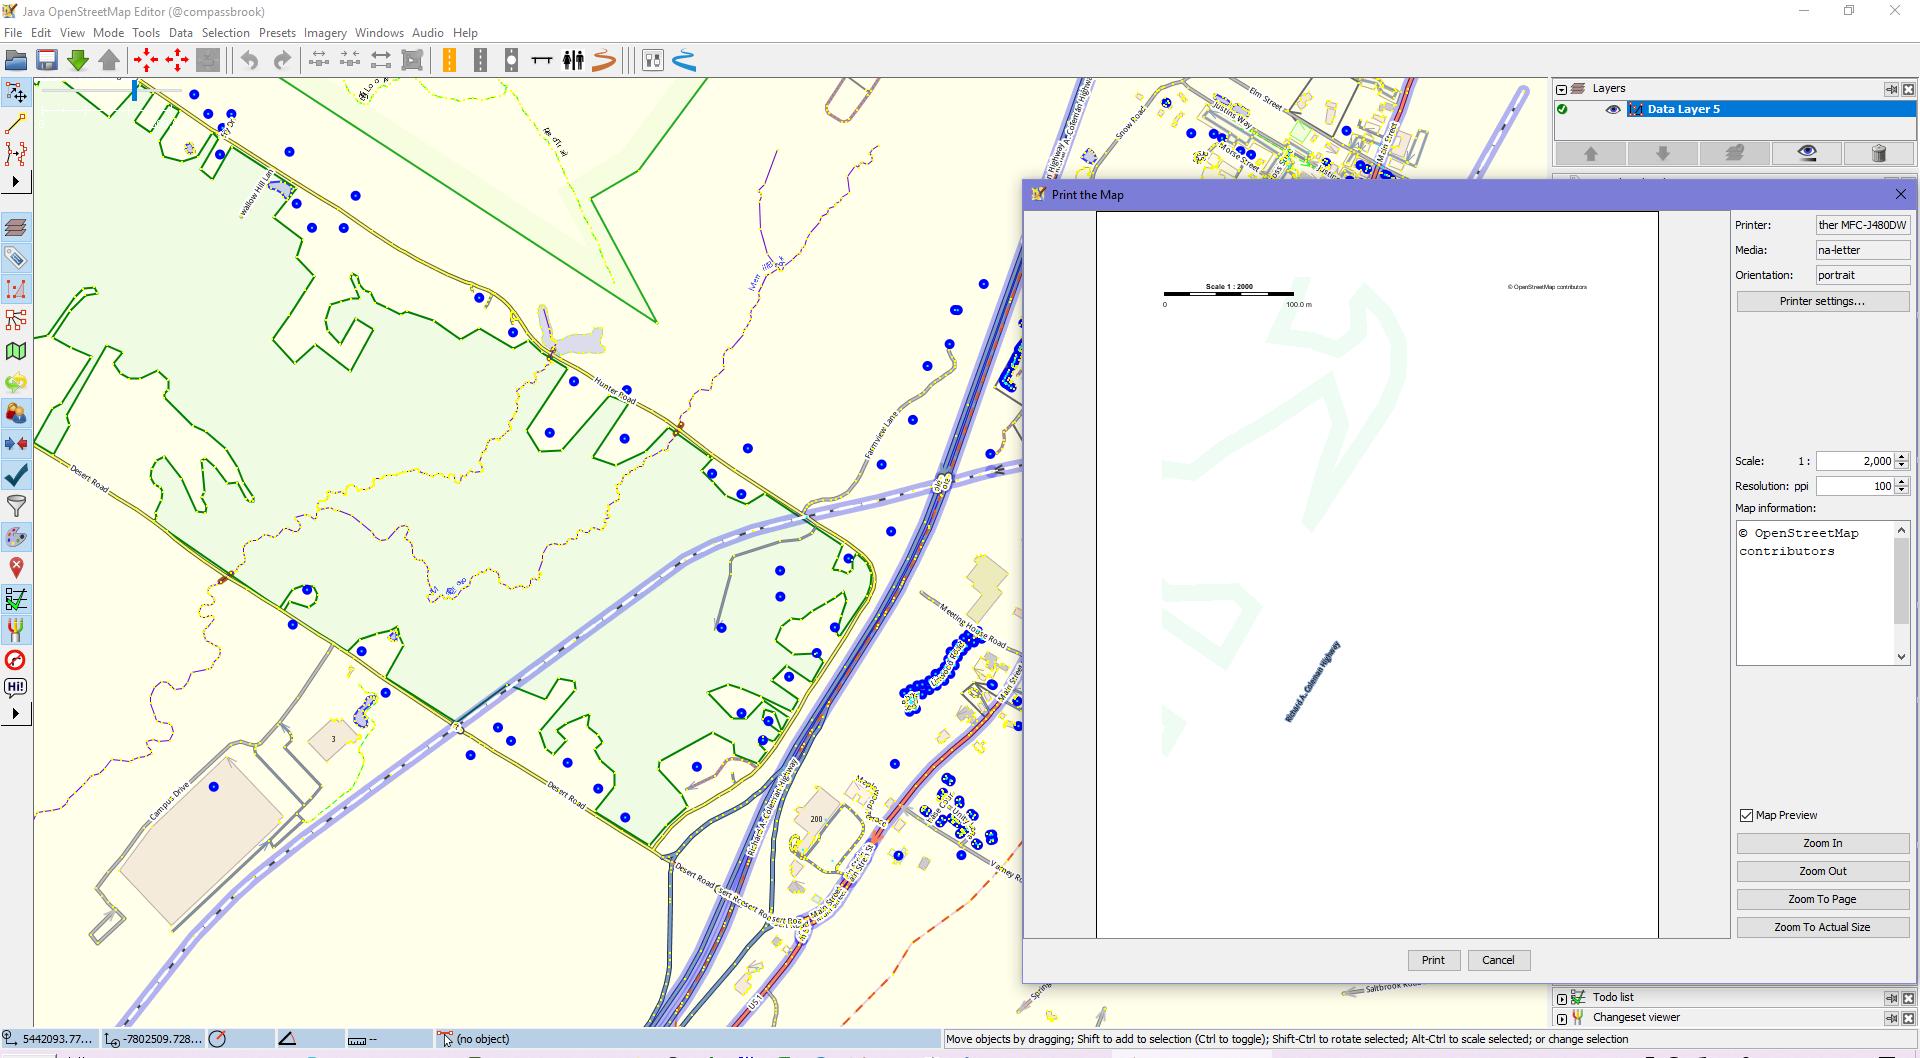Toggle visibility eye of Data Layer 5
This screenshot has height=1058, width=1920.
click(1612, 109)
